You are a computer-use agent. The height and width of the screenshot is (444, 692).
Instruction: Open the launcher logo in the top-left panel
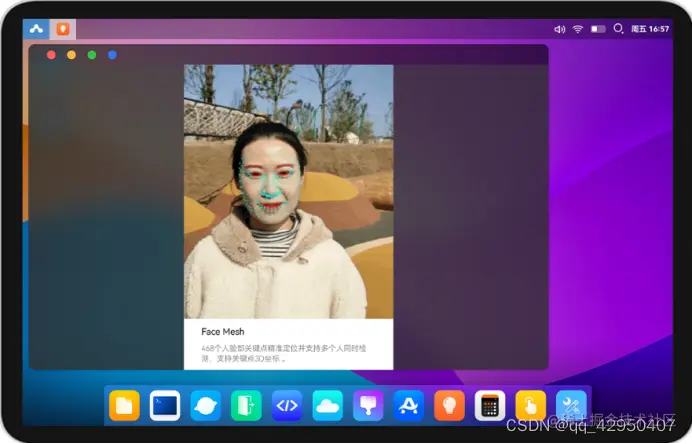[36, 29]
